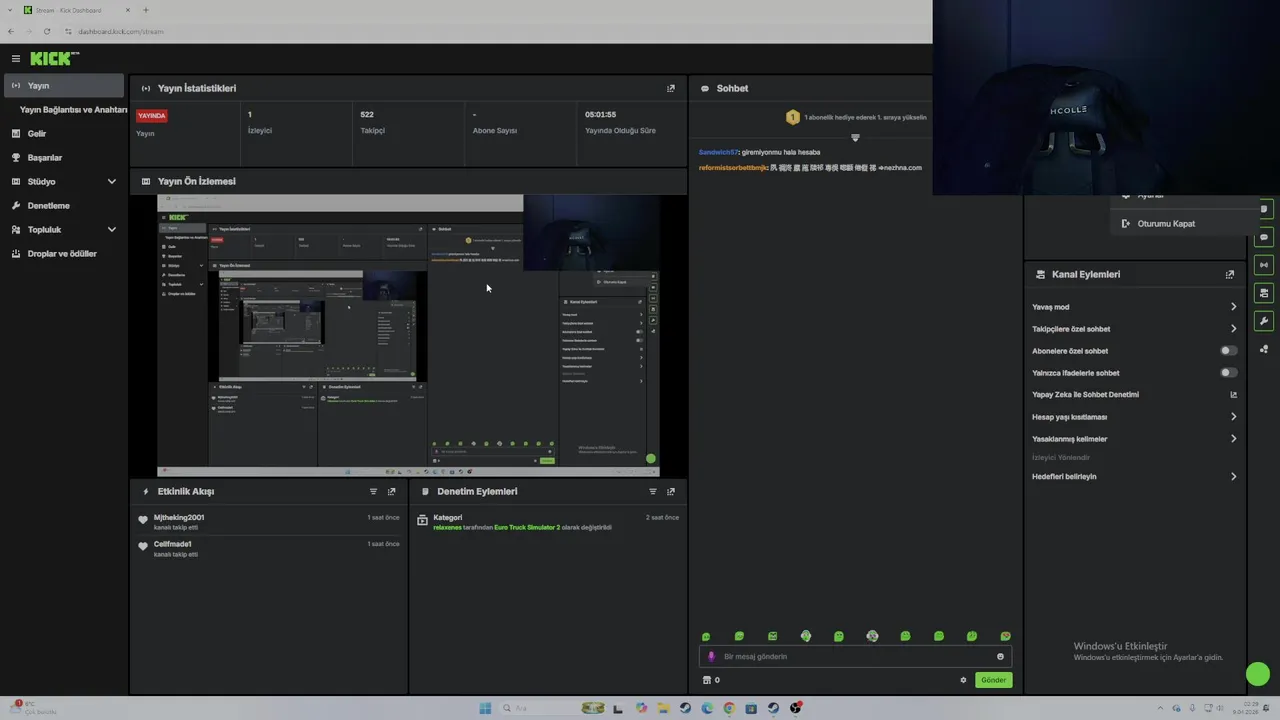
Task: Click the Yayın Ön İzlemesi panel icon
Action: click(x=146, y=182)
